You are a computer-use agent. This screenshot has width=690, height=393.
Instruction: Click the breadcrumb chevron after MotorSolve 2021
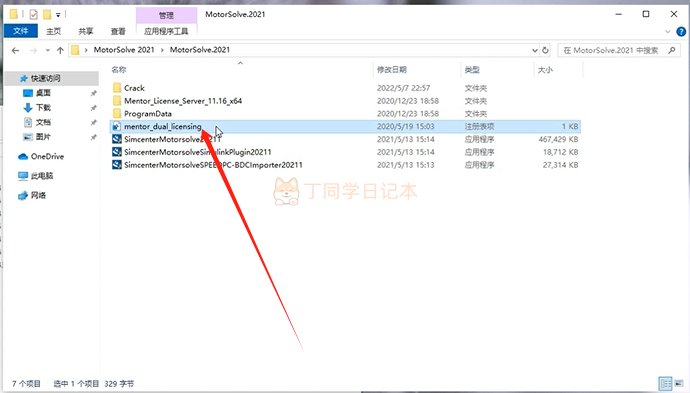pyautogui.click(x=162, y=50)
